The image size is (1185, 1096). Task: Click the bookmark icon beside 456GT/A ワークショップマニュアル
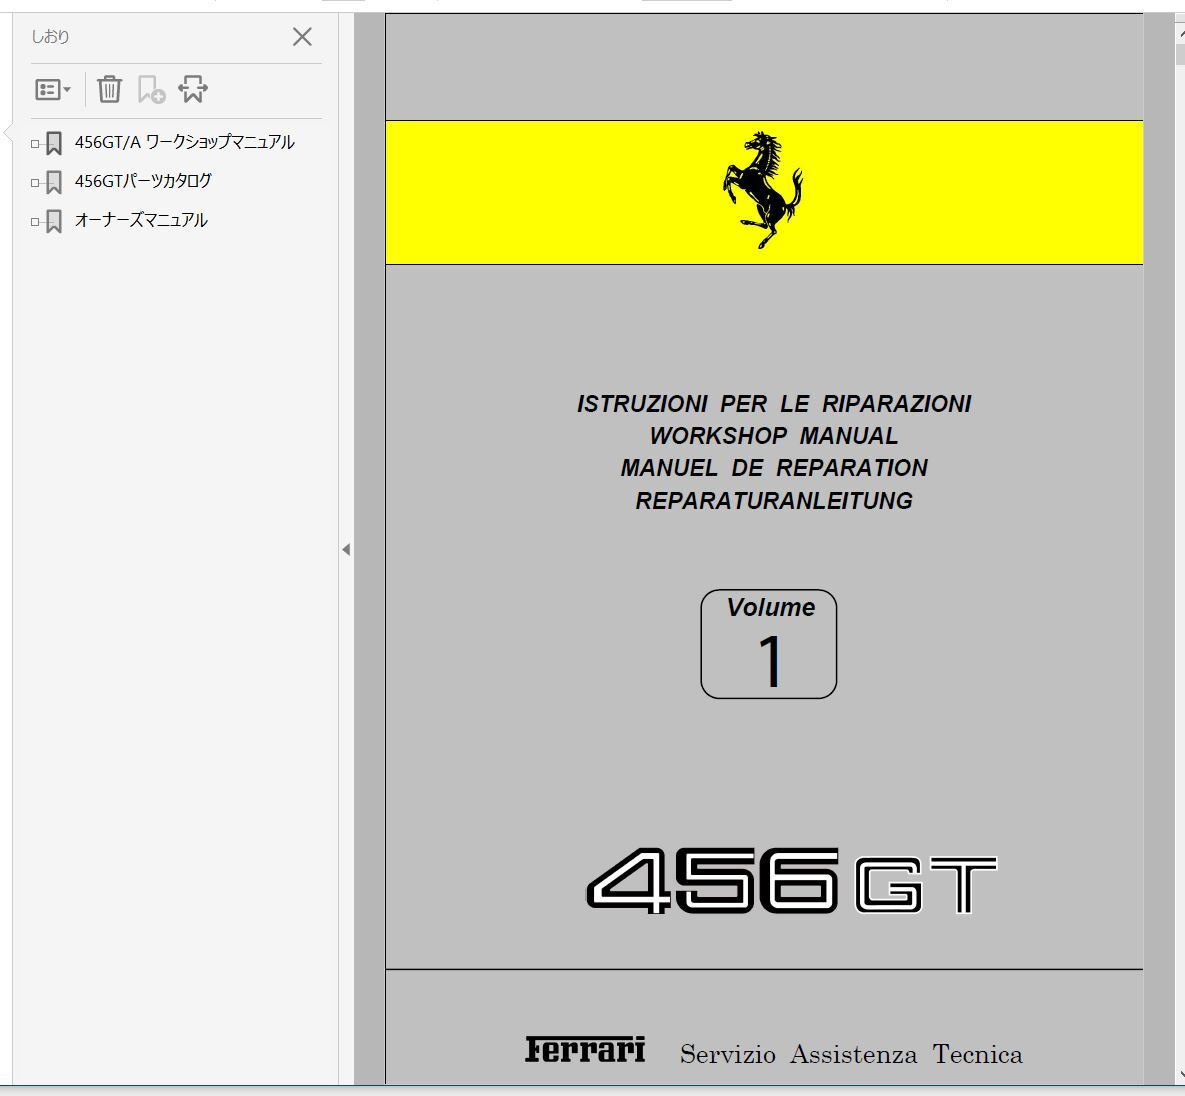54,144
